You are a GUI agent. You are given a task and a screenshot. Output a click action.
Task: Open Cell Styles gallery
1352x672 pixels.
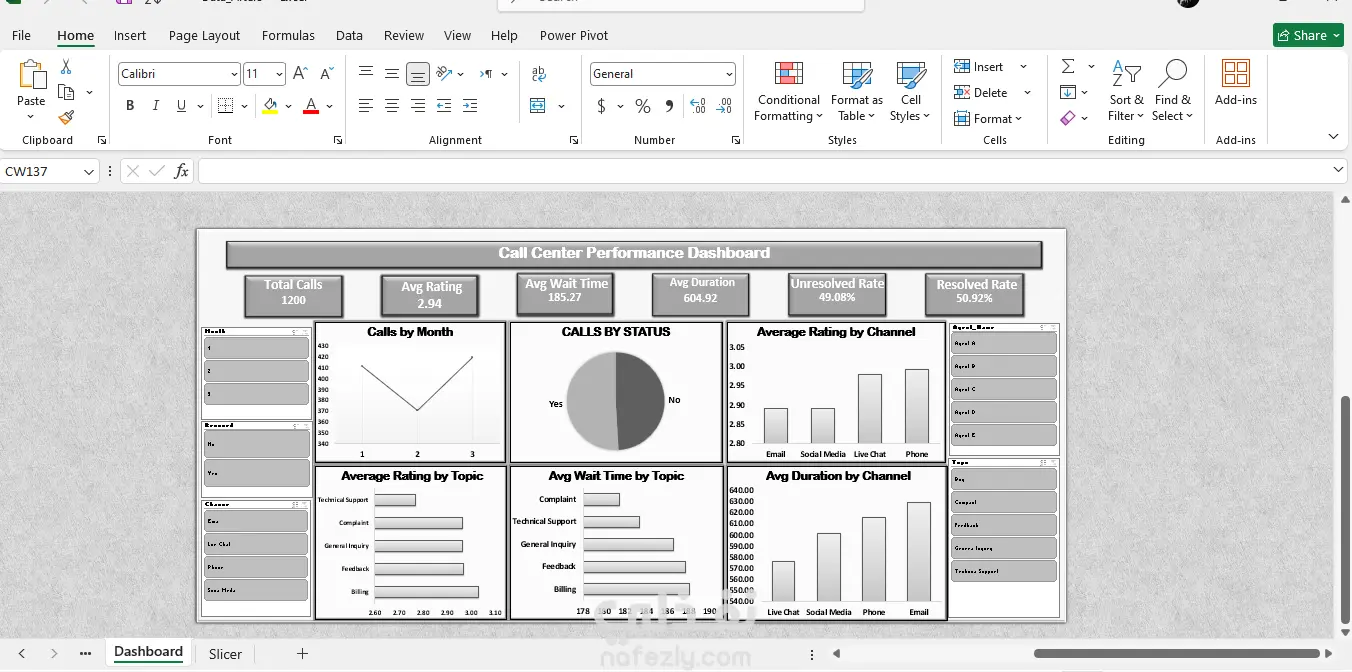pyautogui.click(x=911, y=90)
